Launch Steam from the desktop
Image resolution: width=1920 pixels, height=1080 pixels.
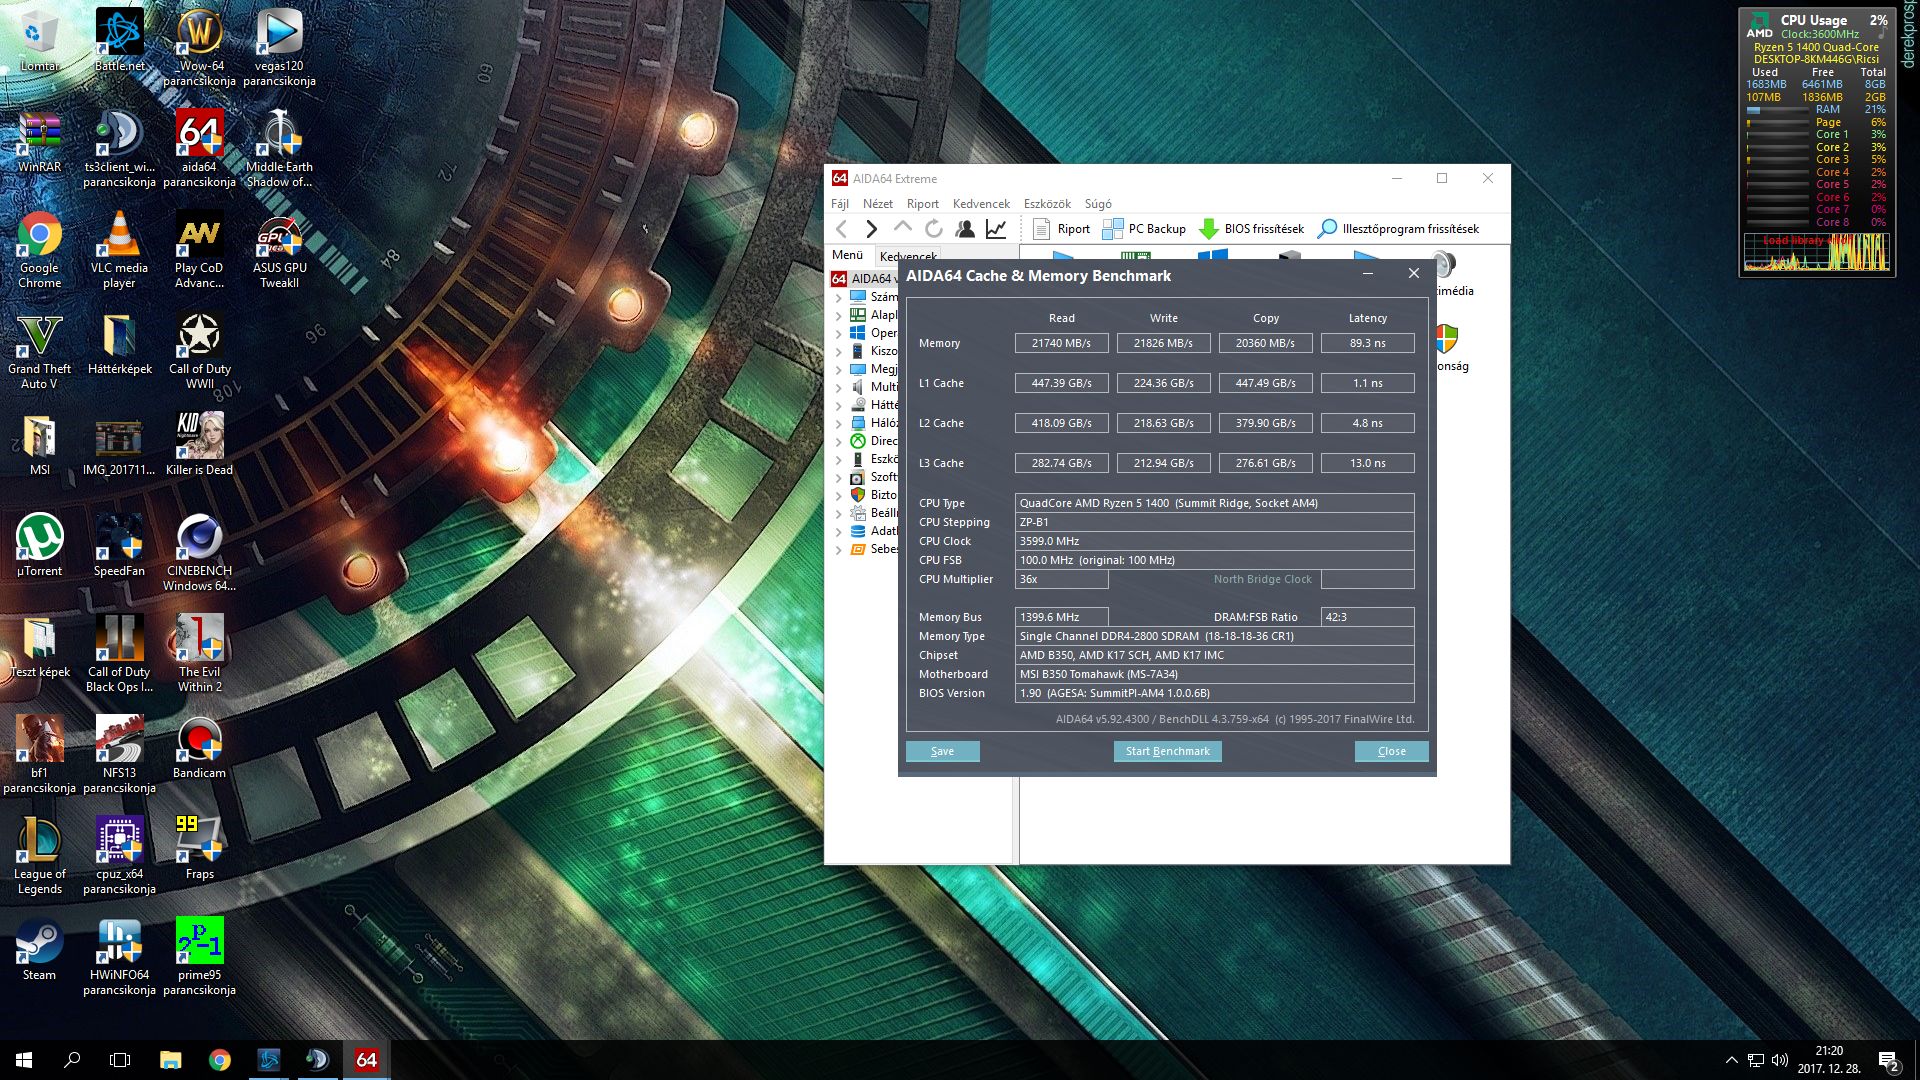39,949
